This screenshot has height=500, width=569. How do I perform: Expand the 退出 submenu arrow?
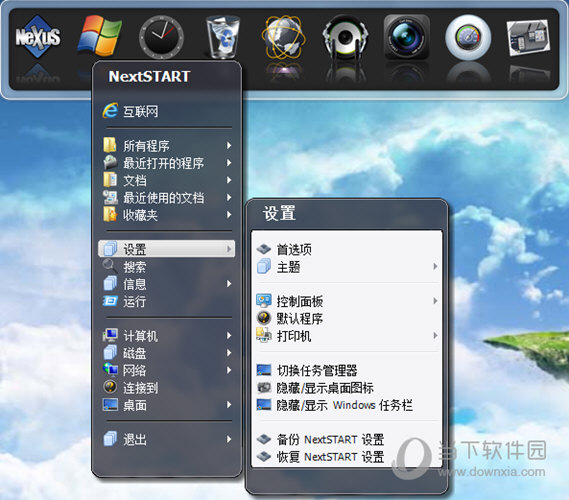point(229,439)
